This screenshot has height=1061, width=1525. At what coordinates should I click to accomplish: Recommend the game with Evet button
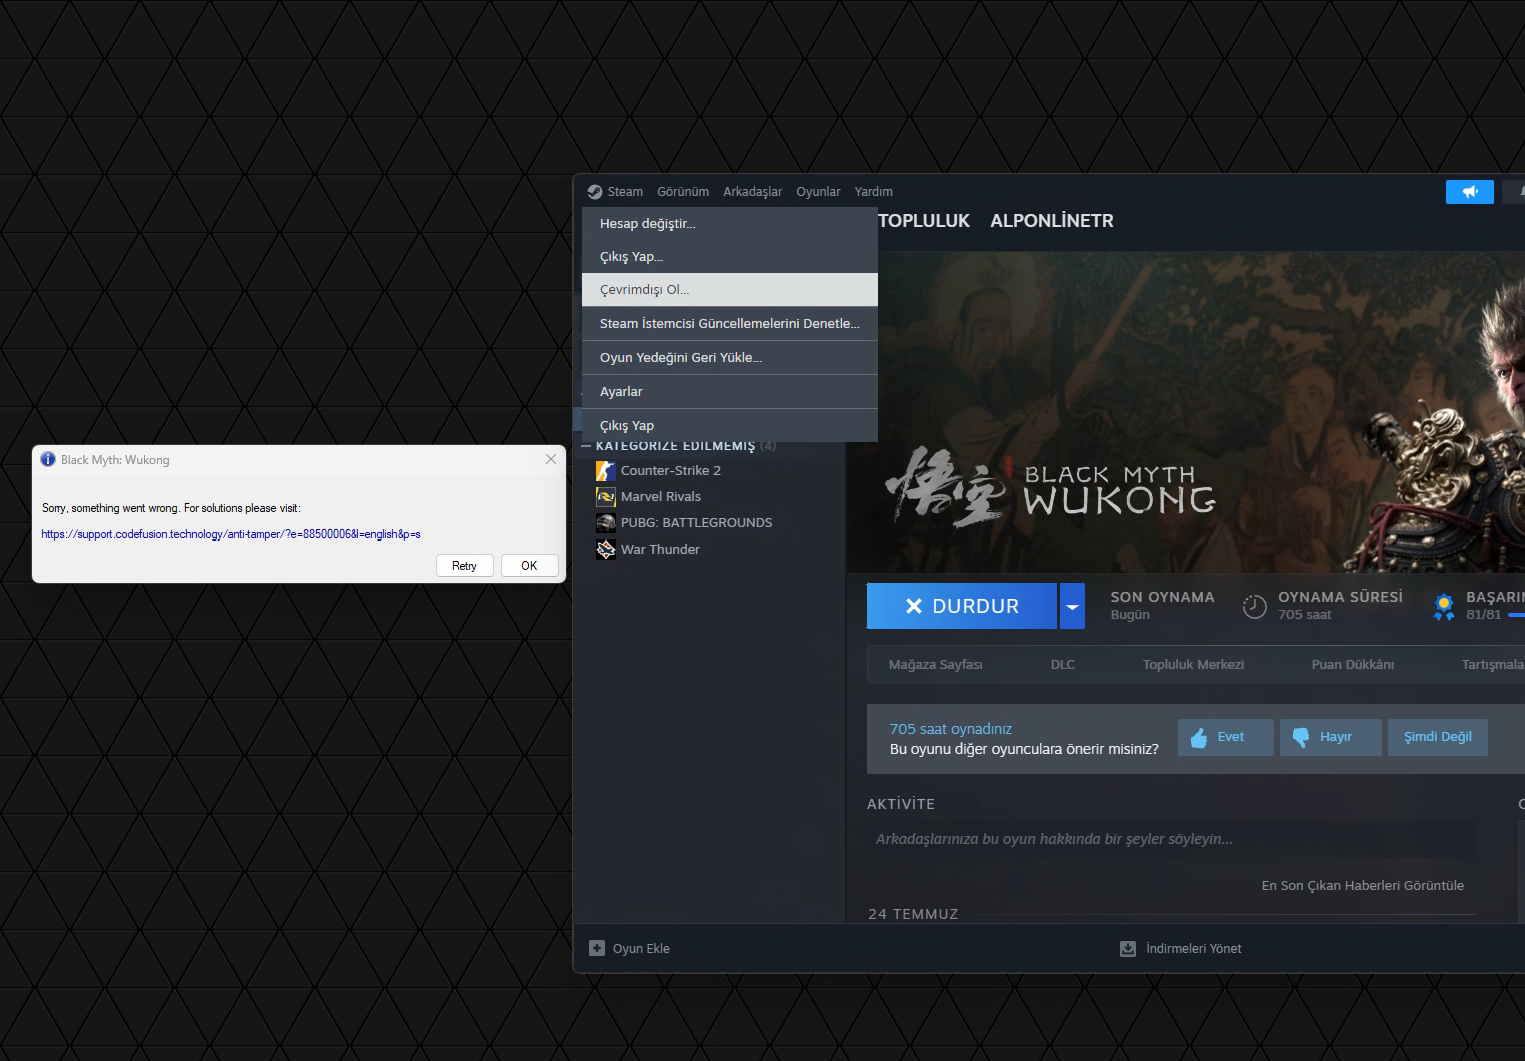tap(1226, 737)
